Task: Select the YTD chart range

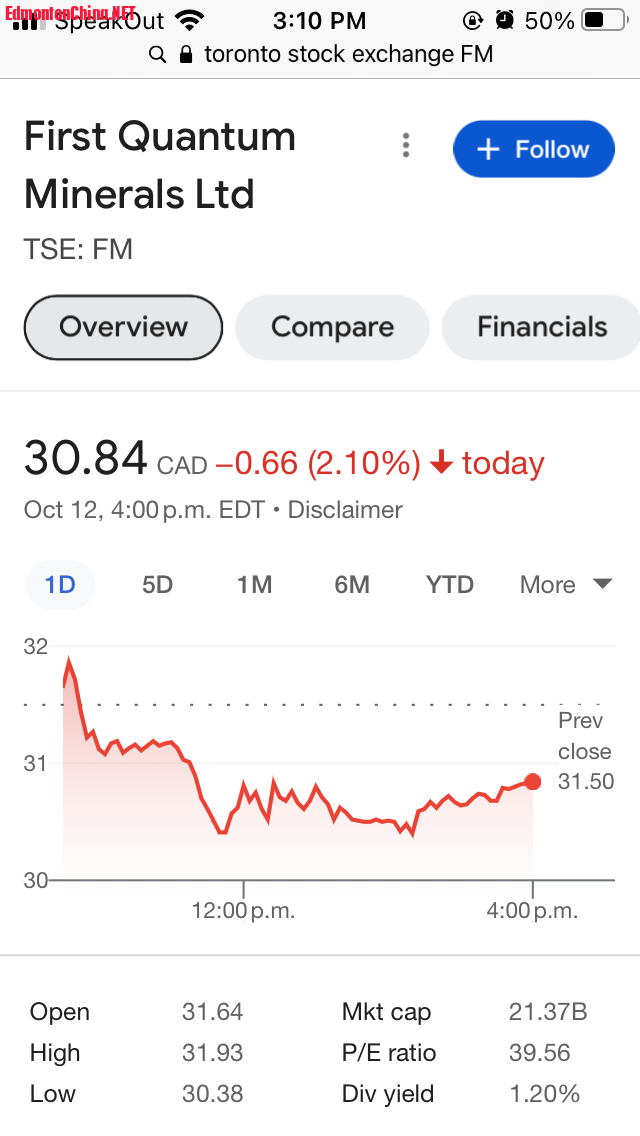Action: click(449, 584)
